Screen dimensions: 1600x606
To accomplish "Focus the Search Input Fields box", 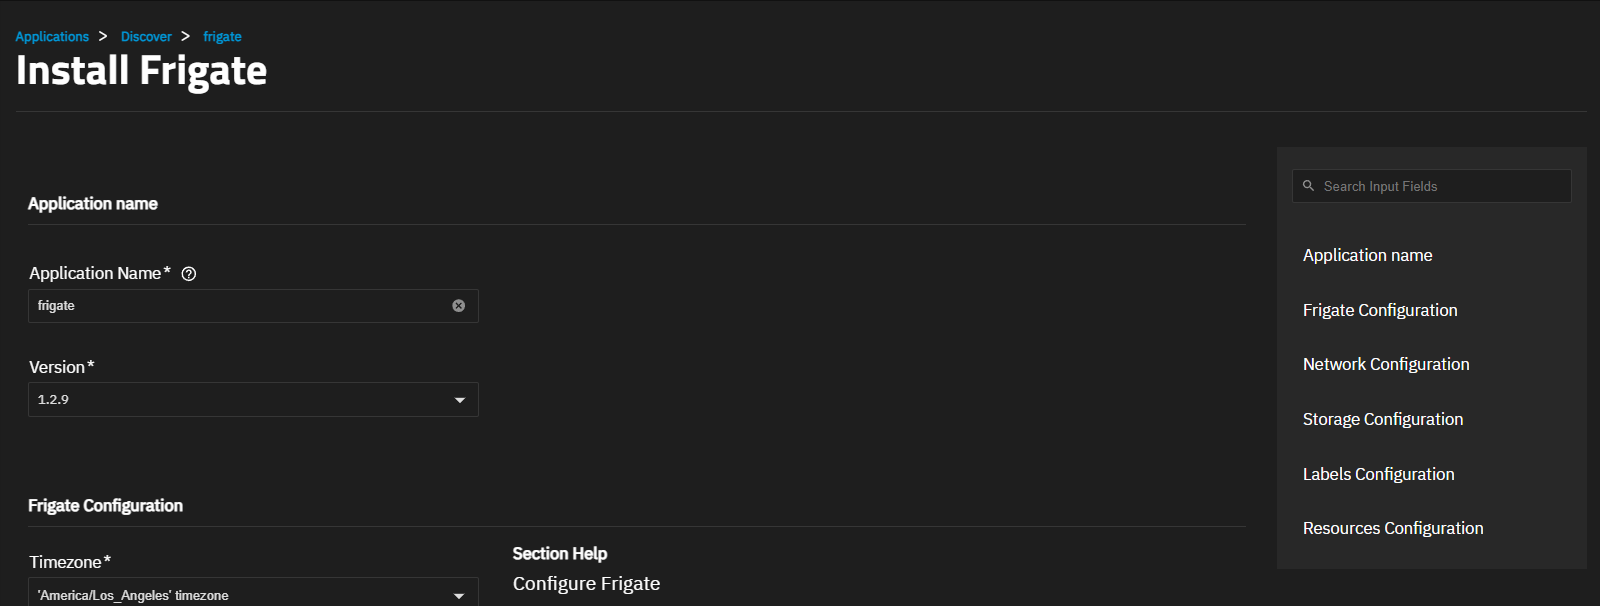I will pyautogui.click(x=1440, y=187).
